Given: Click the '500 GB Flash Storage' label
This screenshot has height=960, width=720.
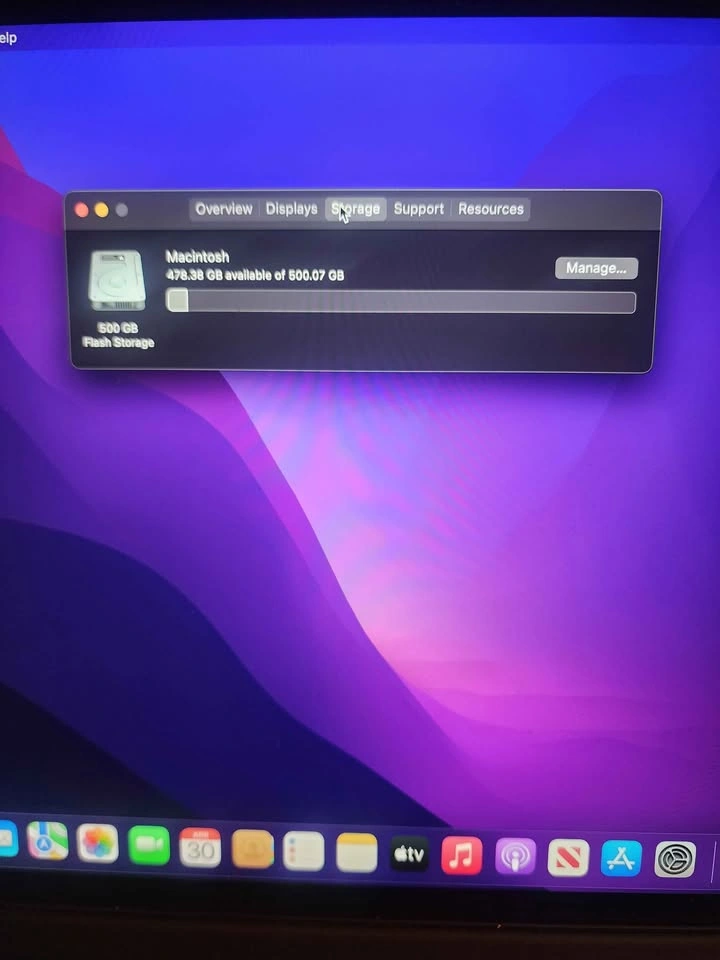Looking at the screenshot, I should (118, 336).
